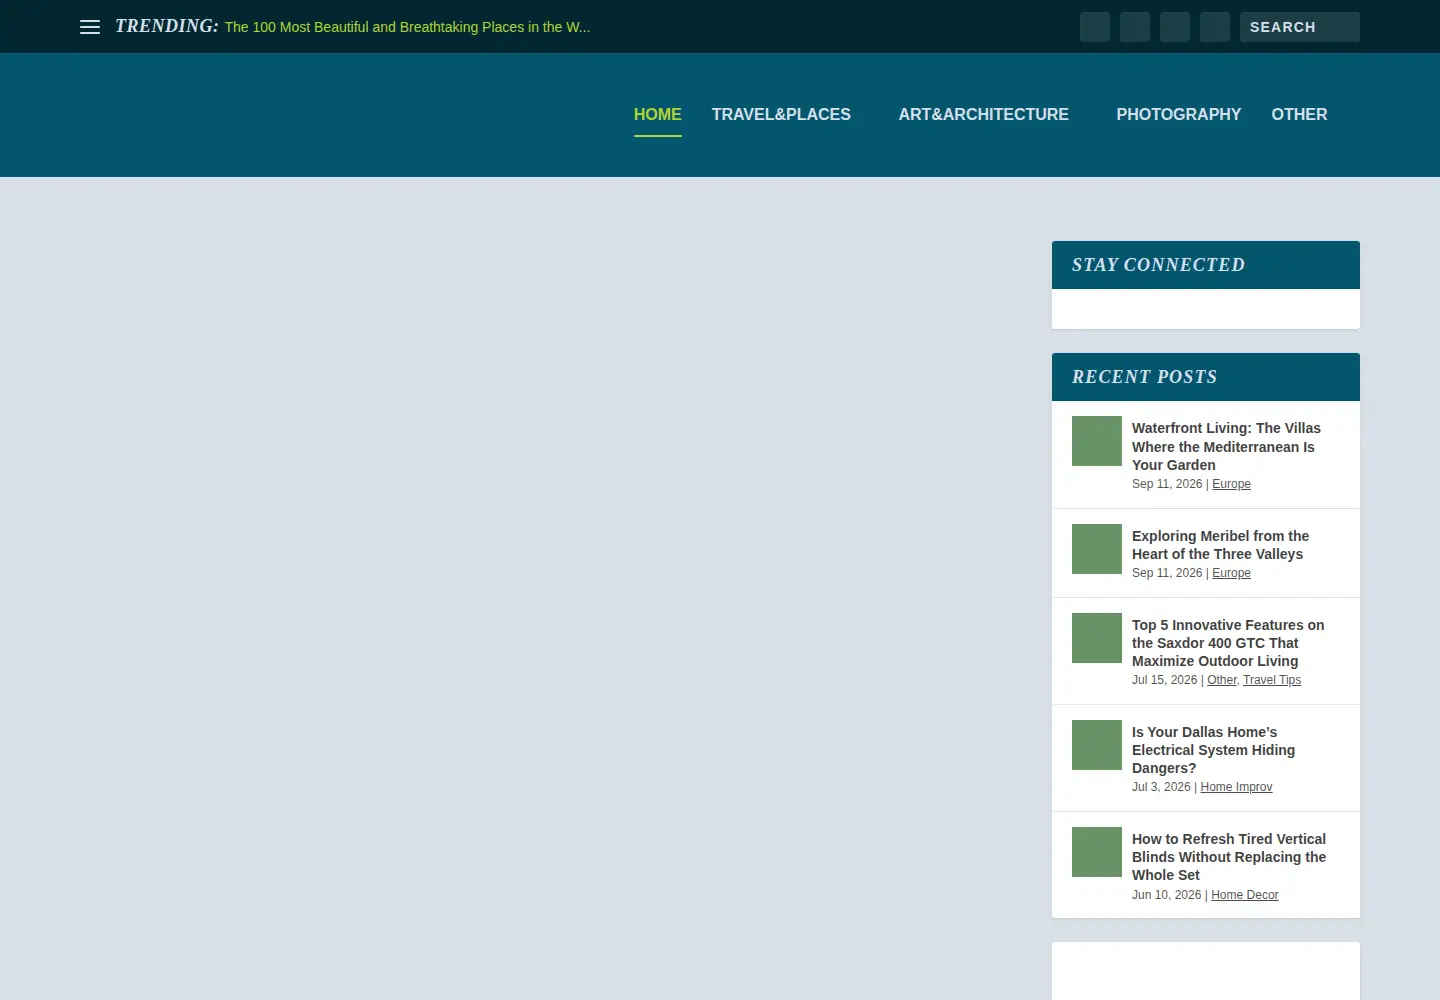The height and width of the screenshot is (1000, 1440).
Task: Click the "Jun 10, 2026" post date
Action: click(x=1166, y=895)
